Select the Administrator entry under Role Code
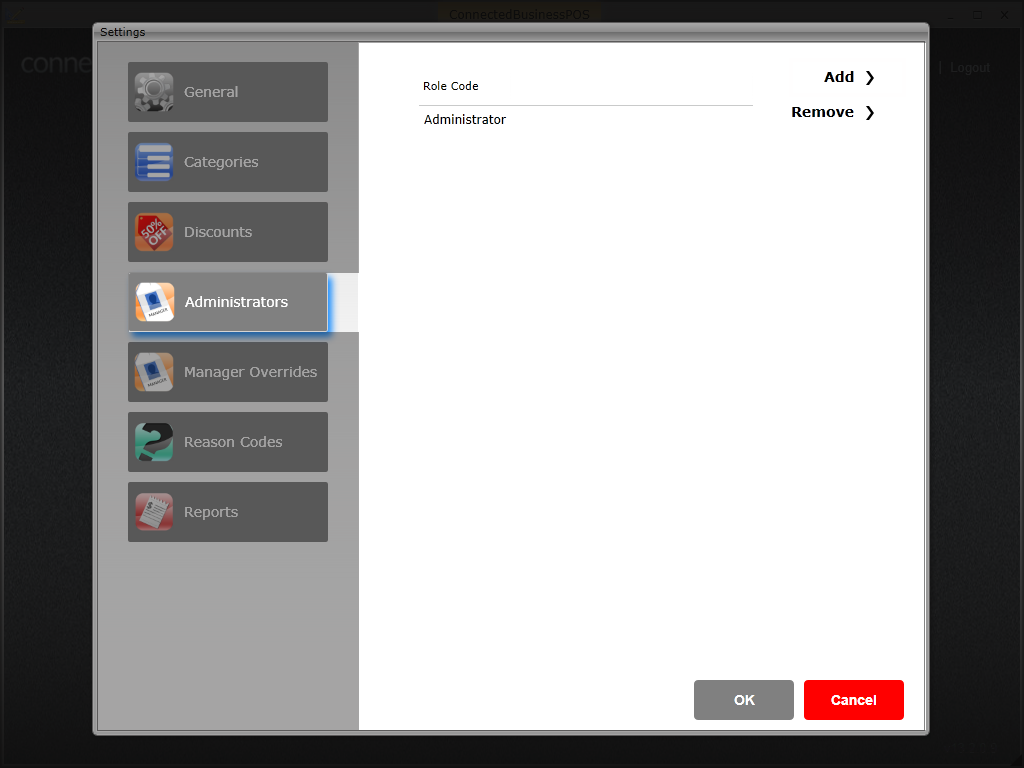This screenshot has height=768, width=1024. click(465, 119)
